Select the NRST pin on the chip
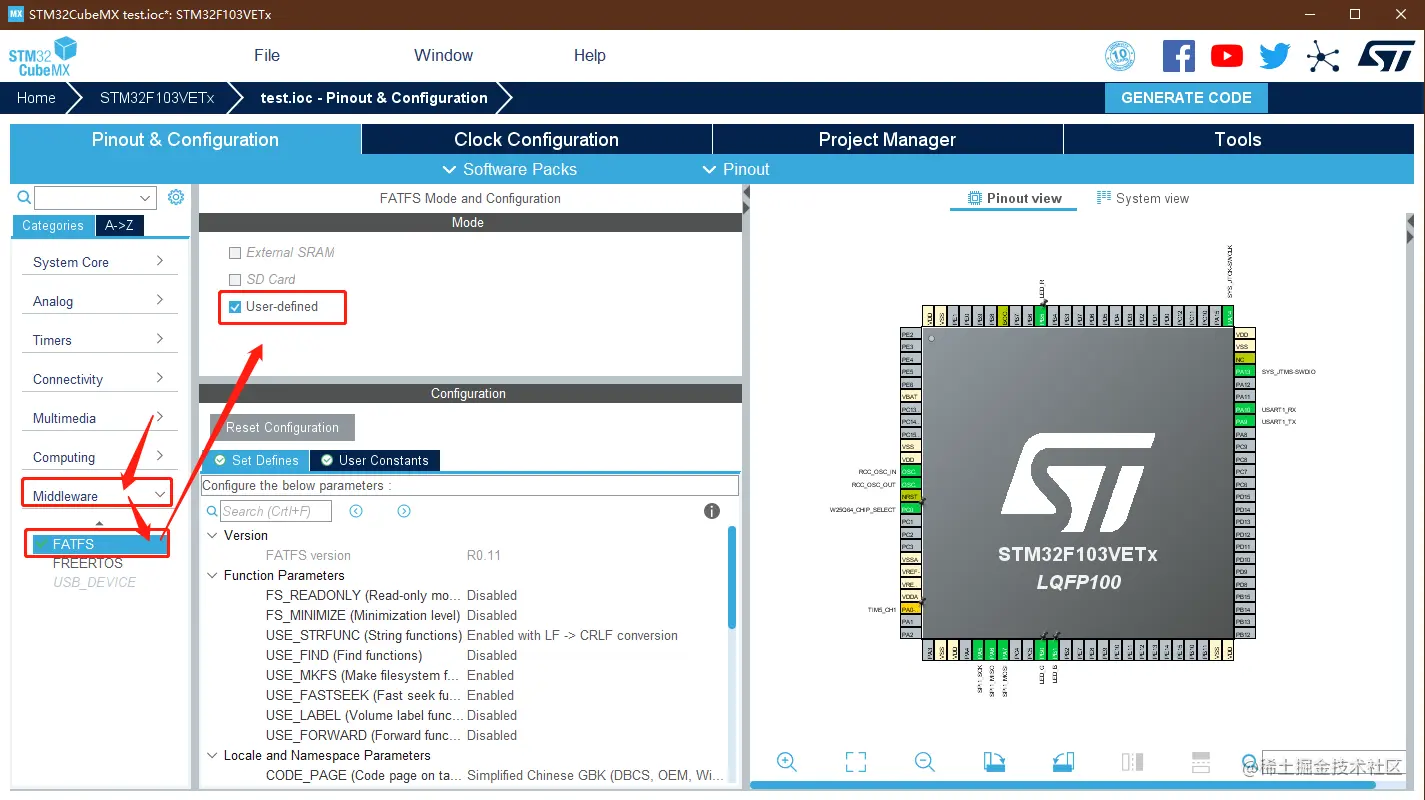The width and height of the screenshot is (1425, 800). tap(910, 496)
